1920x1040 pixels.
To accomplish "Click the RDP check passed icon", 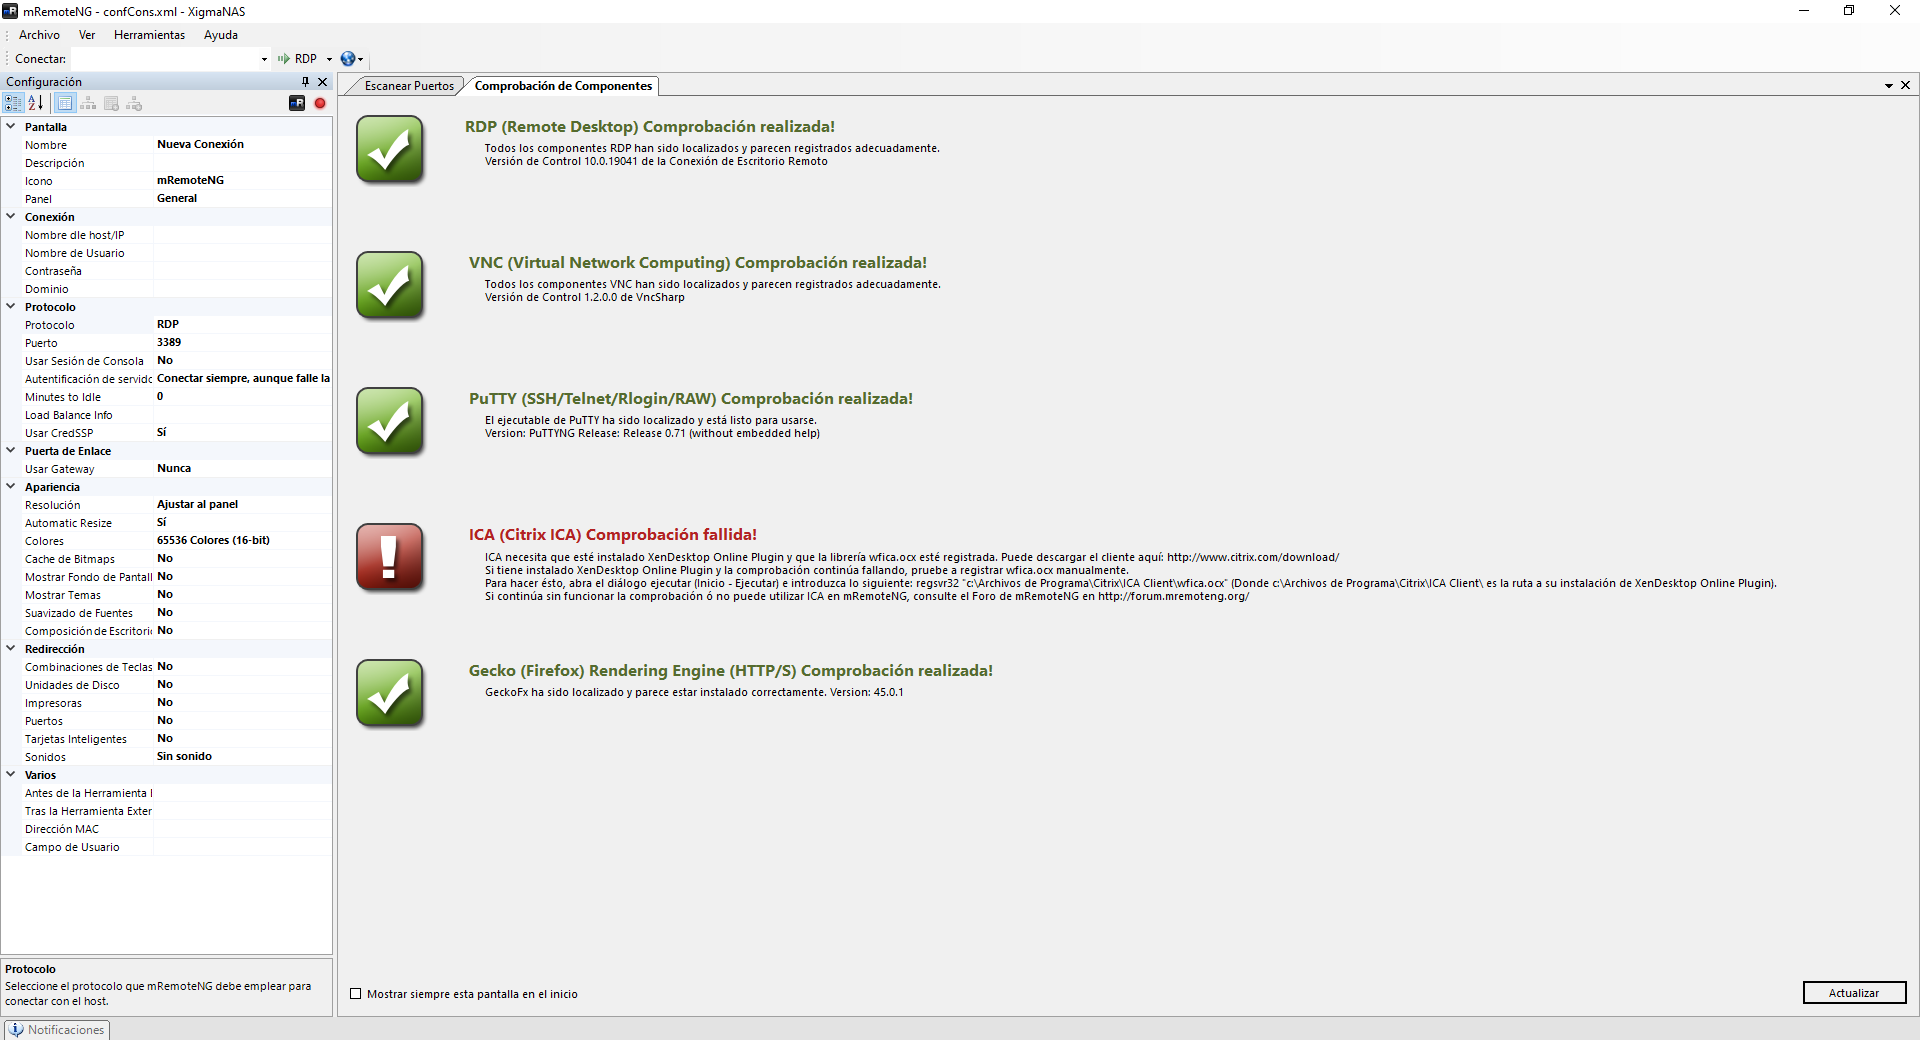I will [x=390, y=150].
